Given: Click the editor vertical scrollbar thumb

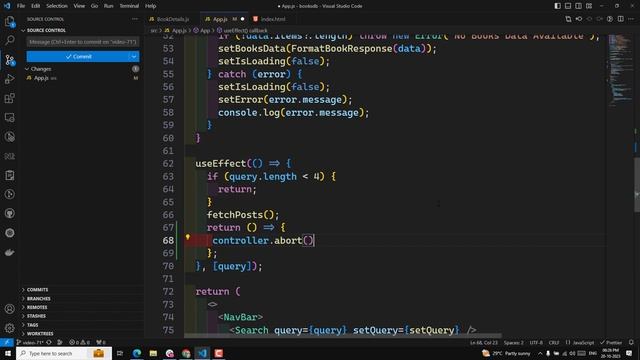Looking at the screenshot, I should tap(637, 184).
